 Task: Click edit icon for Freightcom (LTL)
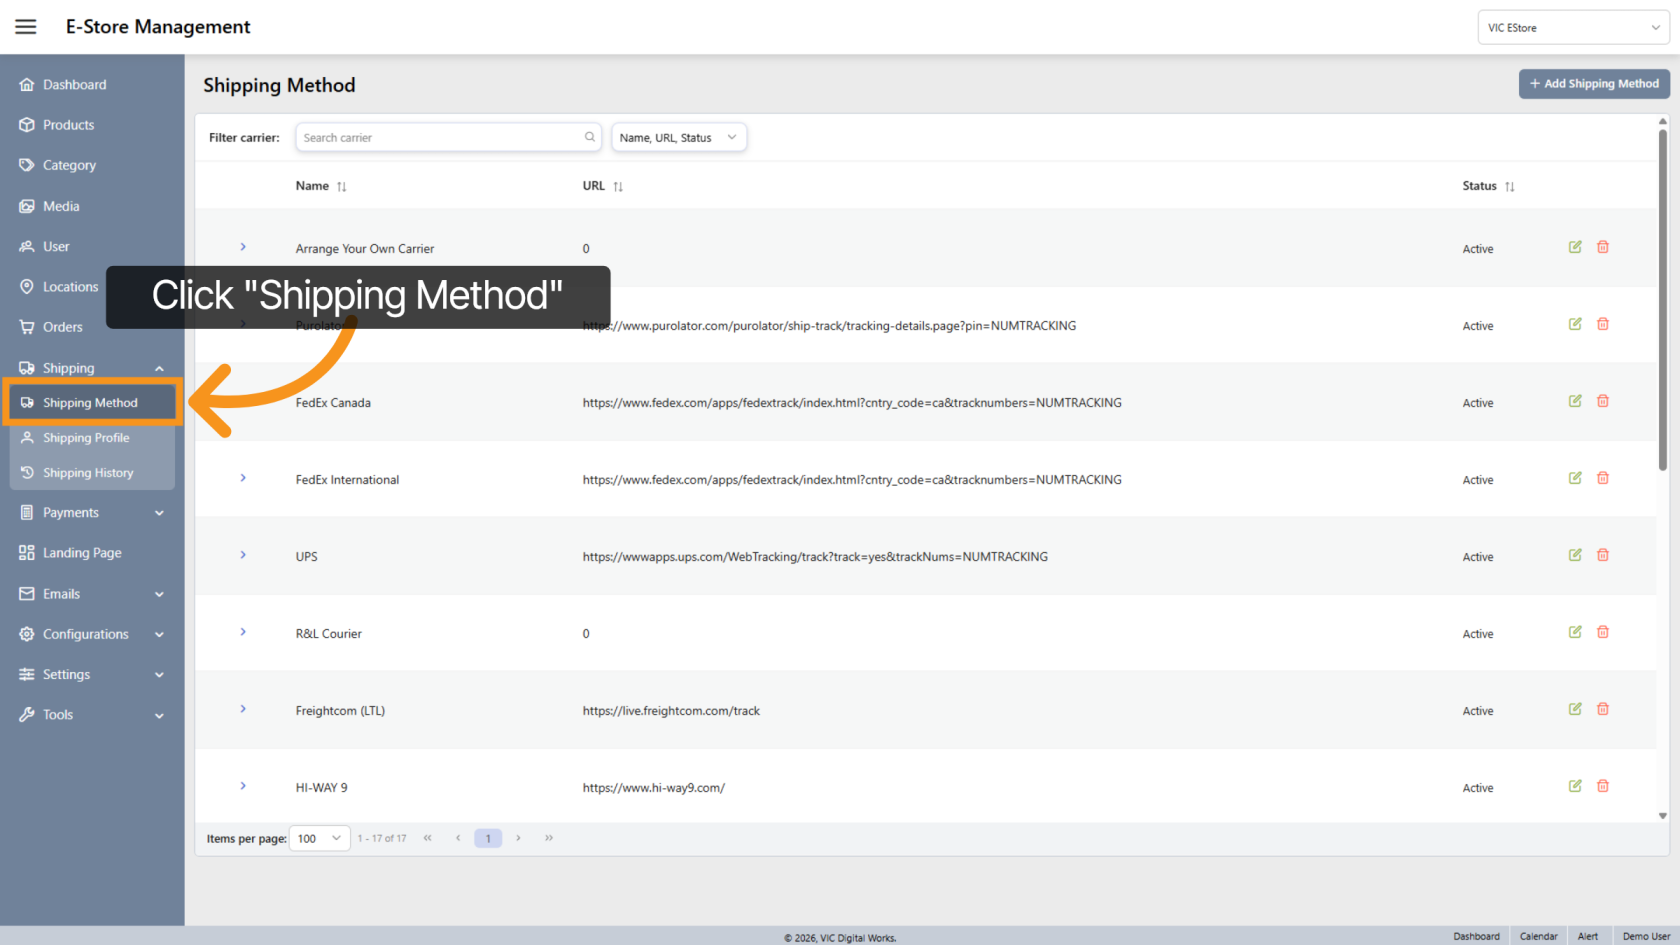[x=1575, y=709]
